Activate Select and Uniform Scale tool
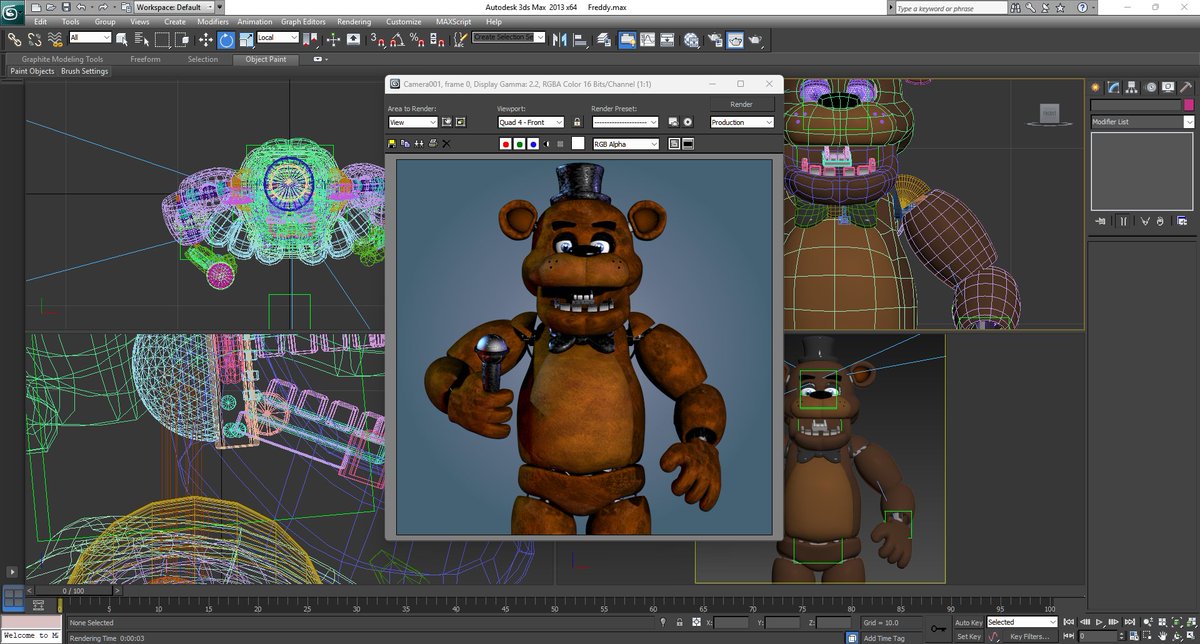The width and height of the screenshot is (1200, 644). tap(247, 39)
